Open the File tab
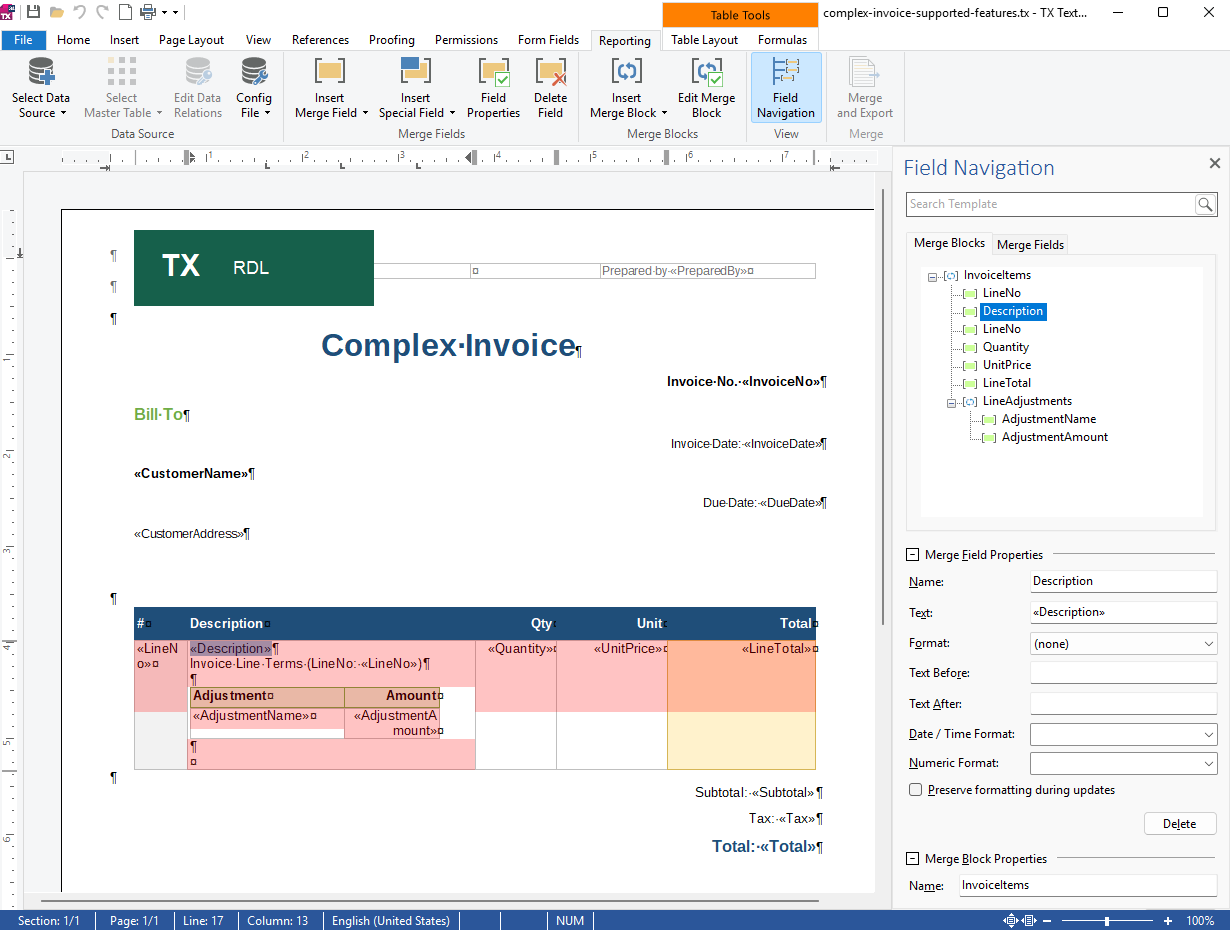 point(23,40)
